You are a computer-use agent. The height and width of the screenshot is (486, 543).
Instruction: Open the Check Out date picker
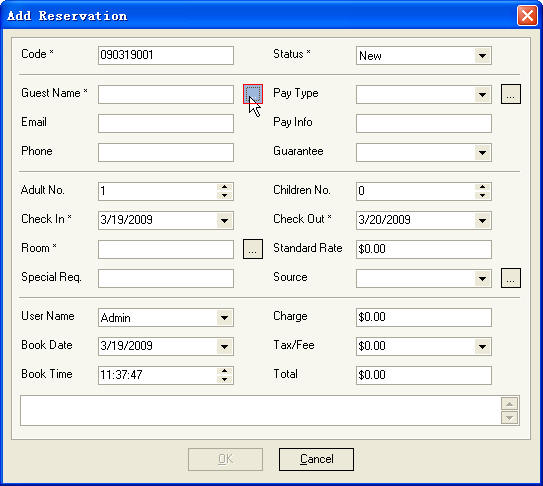(482, 220)
